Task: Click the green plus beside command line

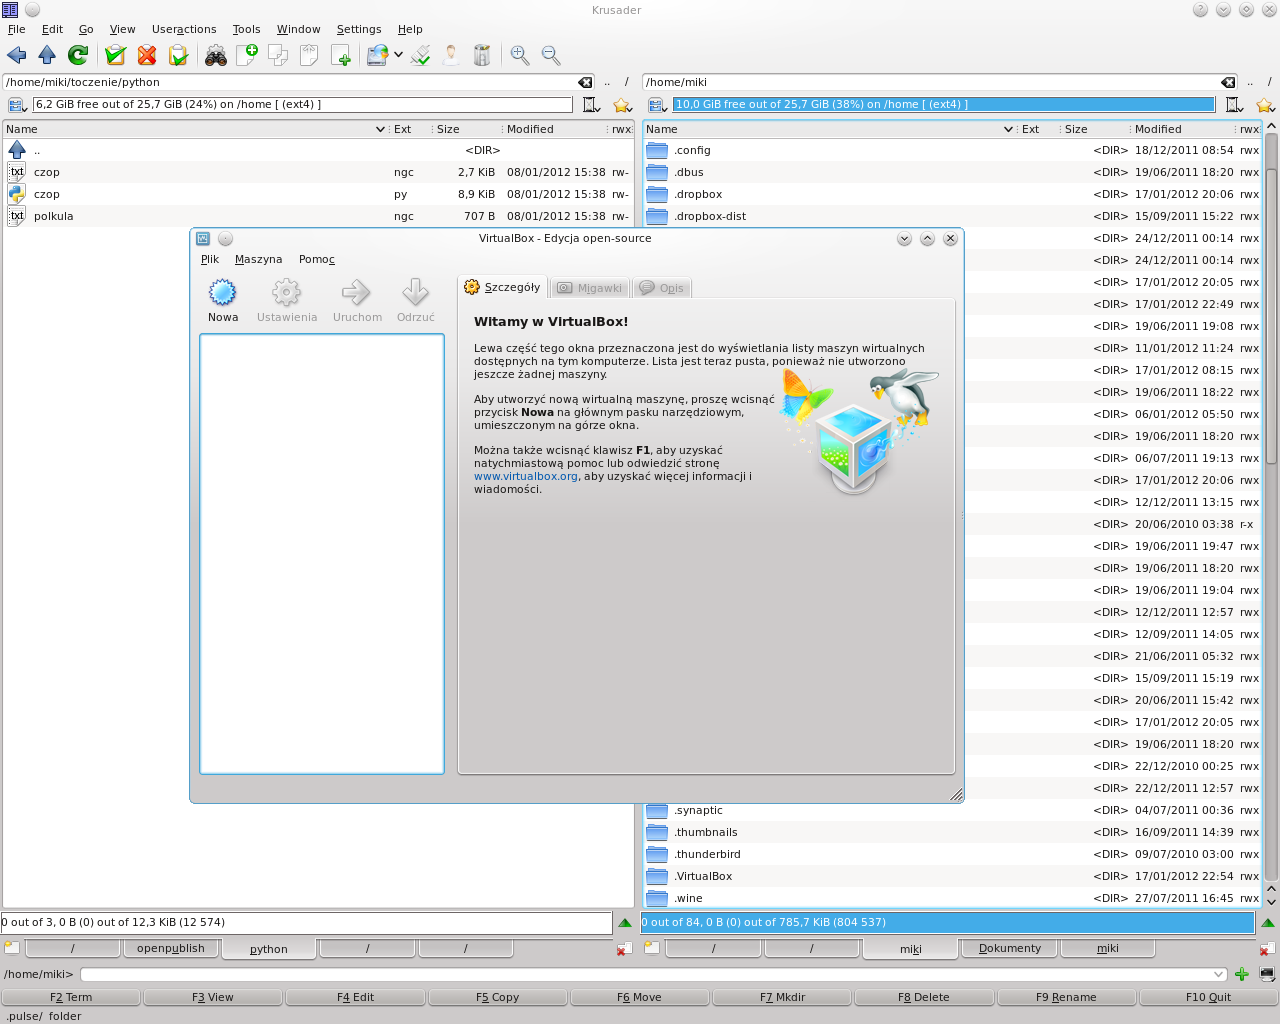Action: (x=1242, y=974)
